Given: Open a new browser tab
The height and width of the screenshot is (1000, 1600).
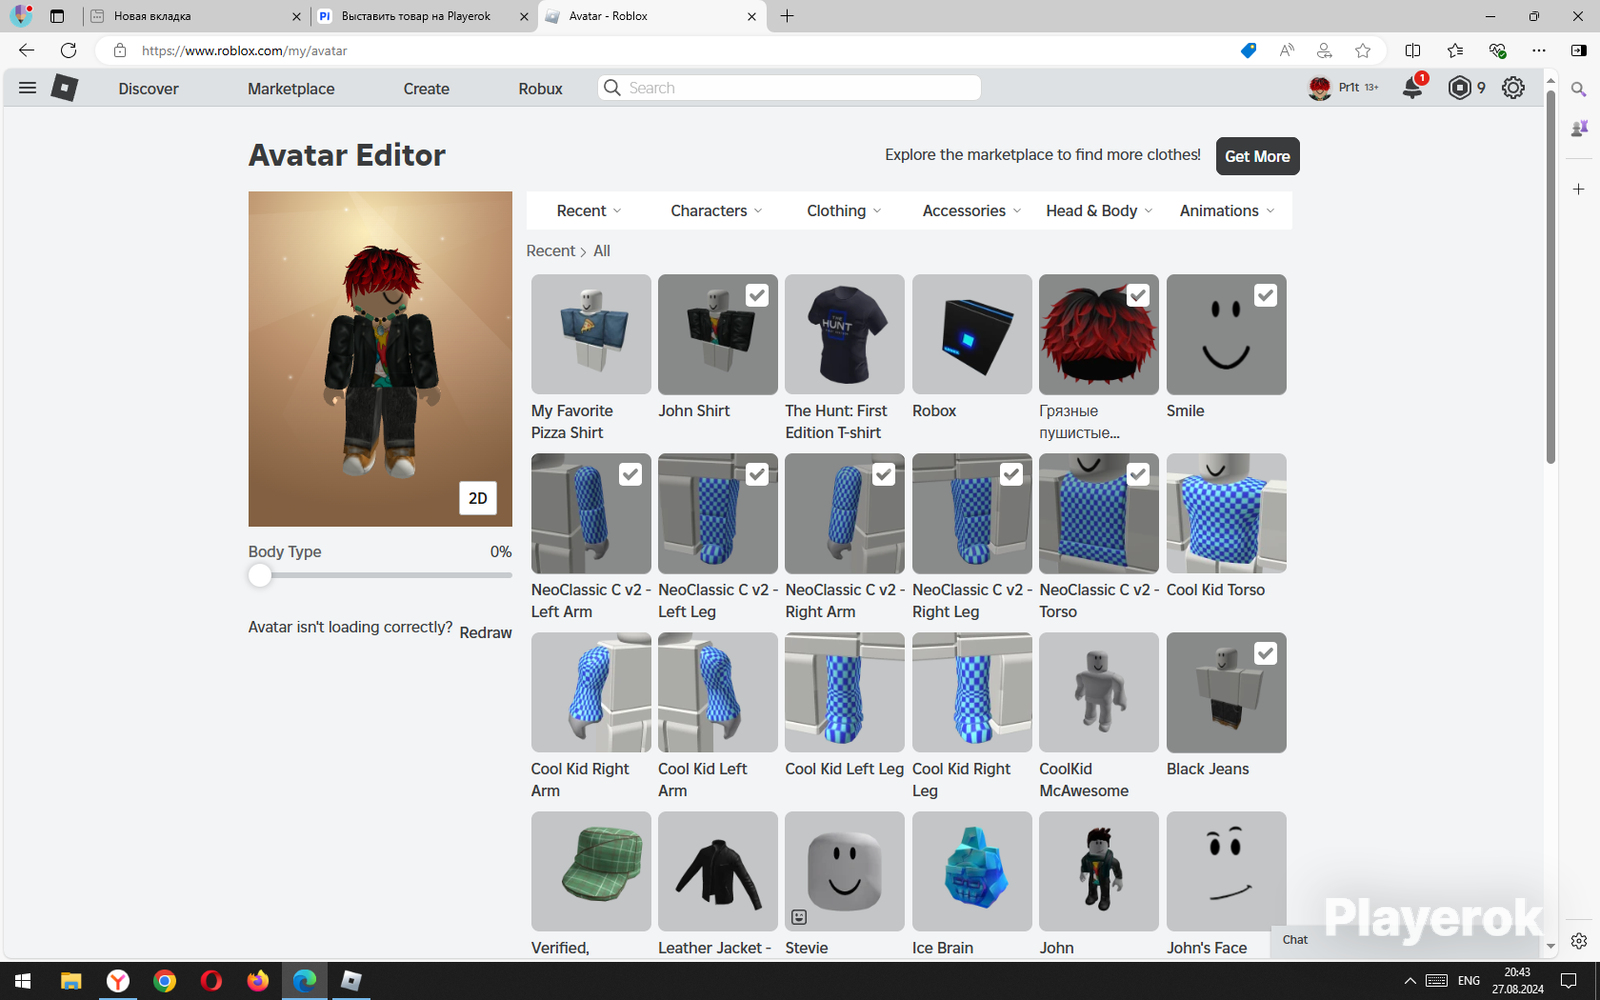Looking at the screenshot, I should tap(787, 16).
